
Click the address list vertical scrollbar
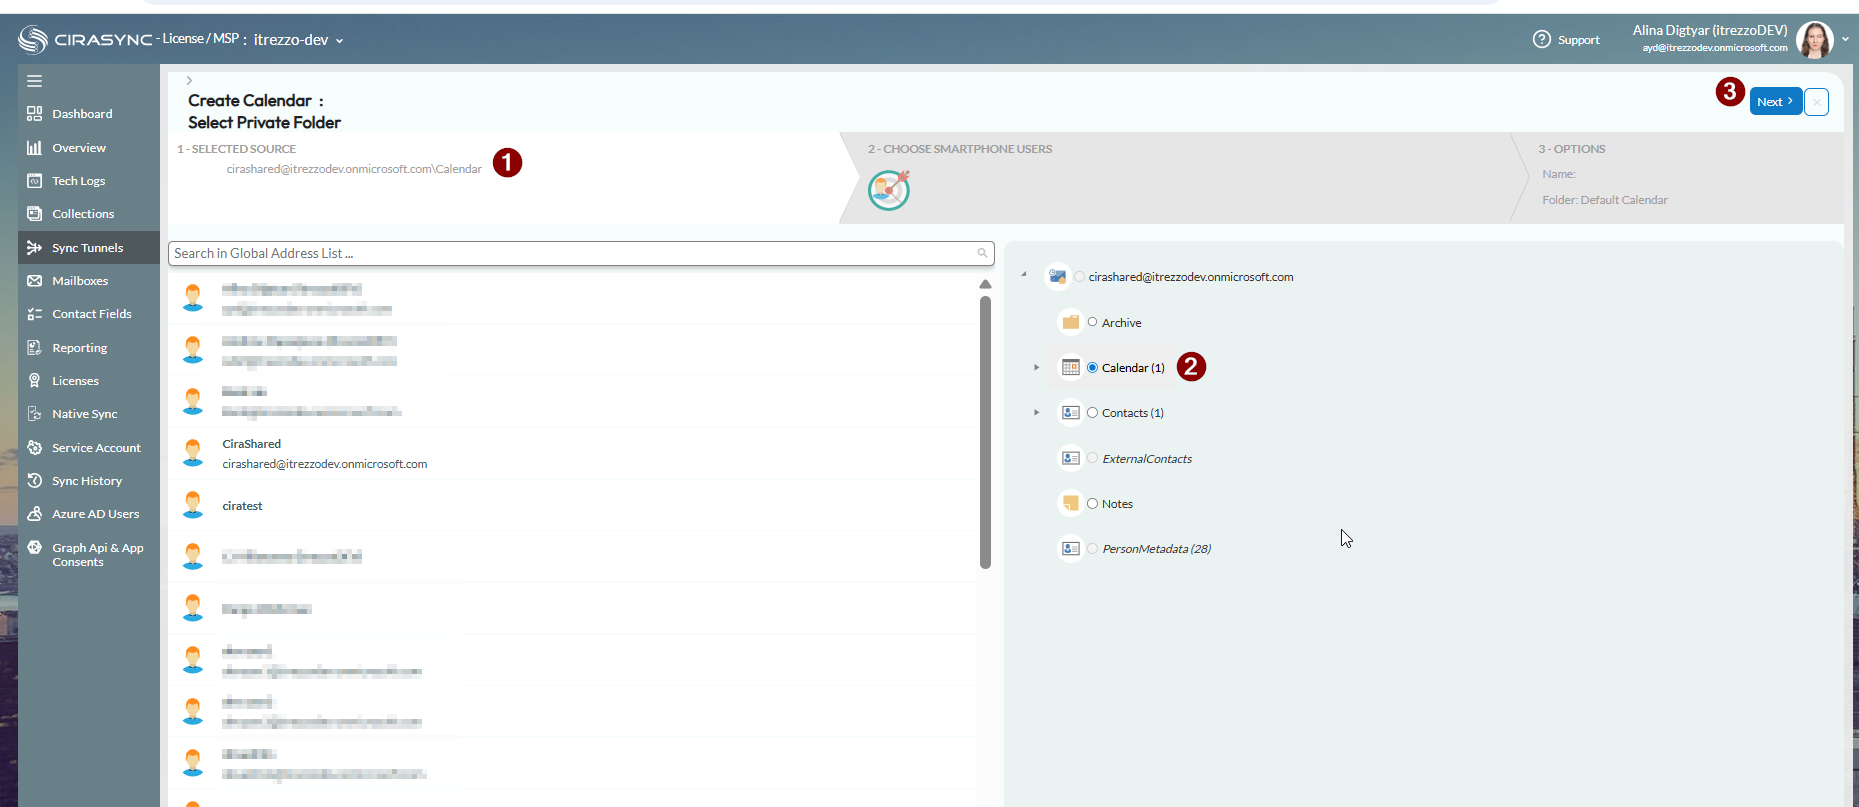(985, 432)
